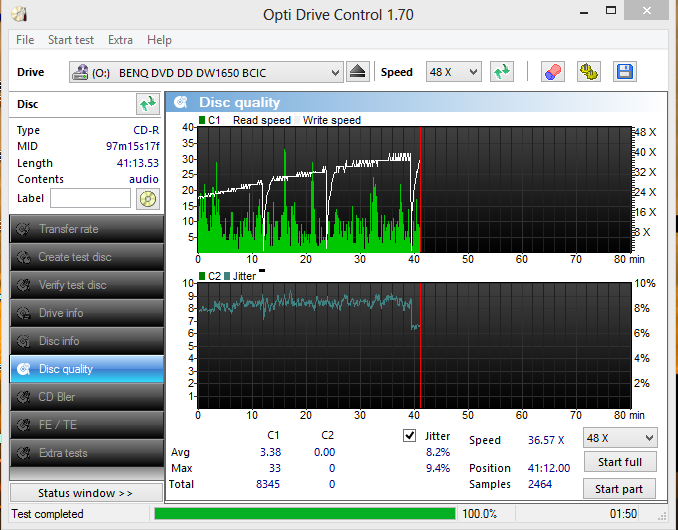This screenshot has height=530, width=678.
Task: Click the save floppy disk icon
Action: pyautogui.click(x=624, y=72)
